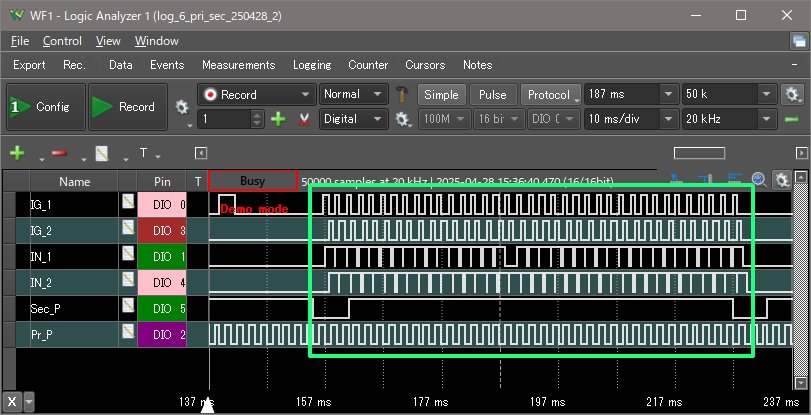Viewport: 811px width, 415px height.
Task: Click the edit icon in the Sec_P row
Action: click(x=128, y=305)
